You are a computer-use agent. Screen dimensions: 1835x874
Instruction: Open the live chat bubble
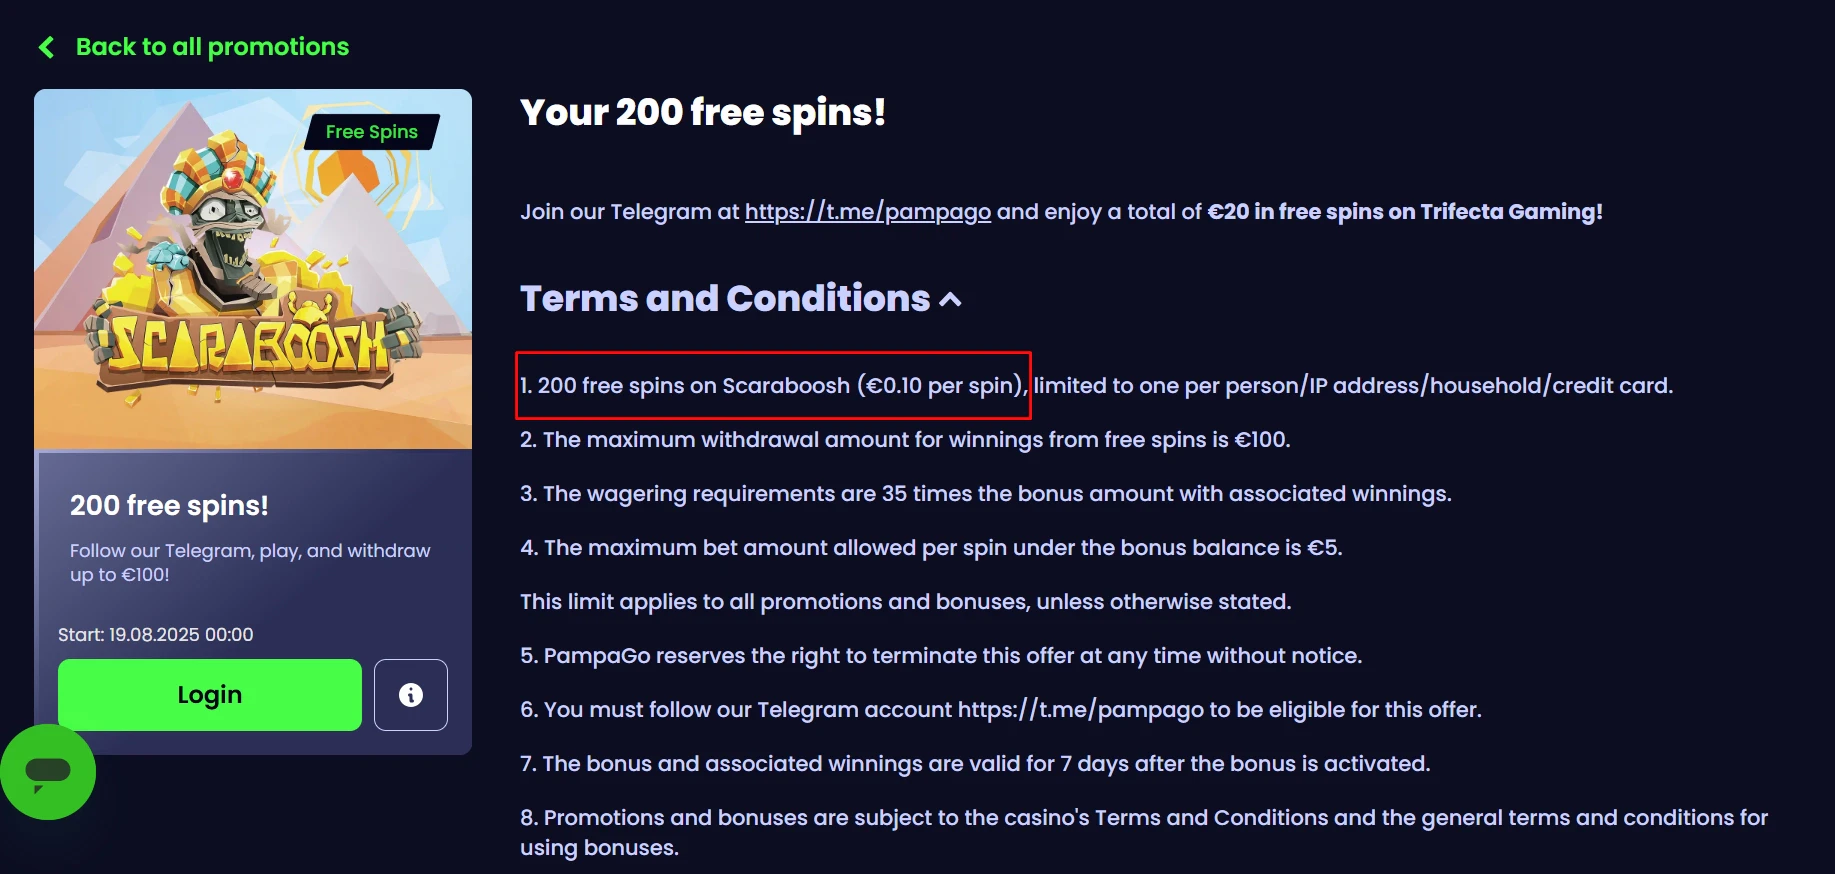click(x=48, y=772)
